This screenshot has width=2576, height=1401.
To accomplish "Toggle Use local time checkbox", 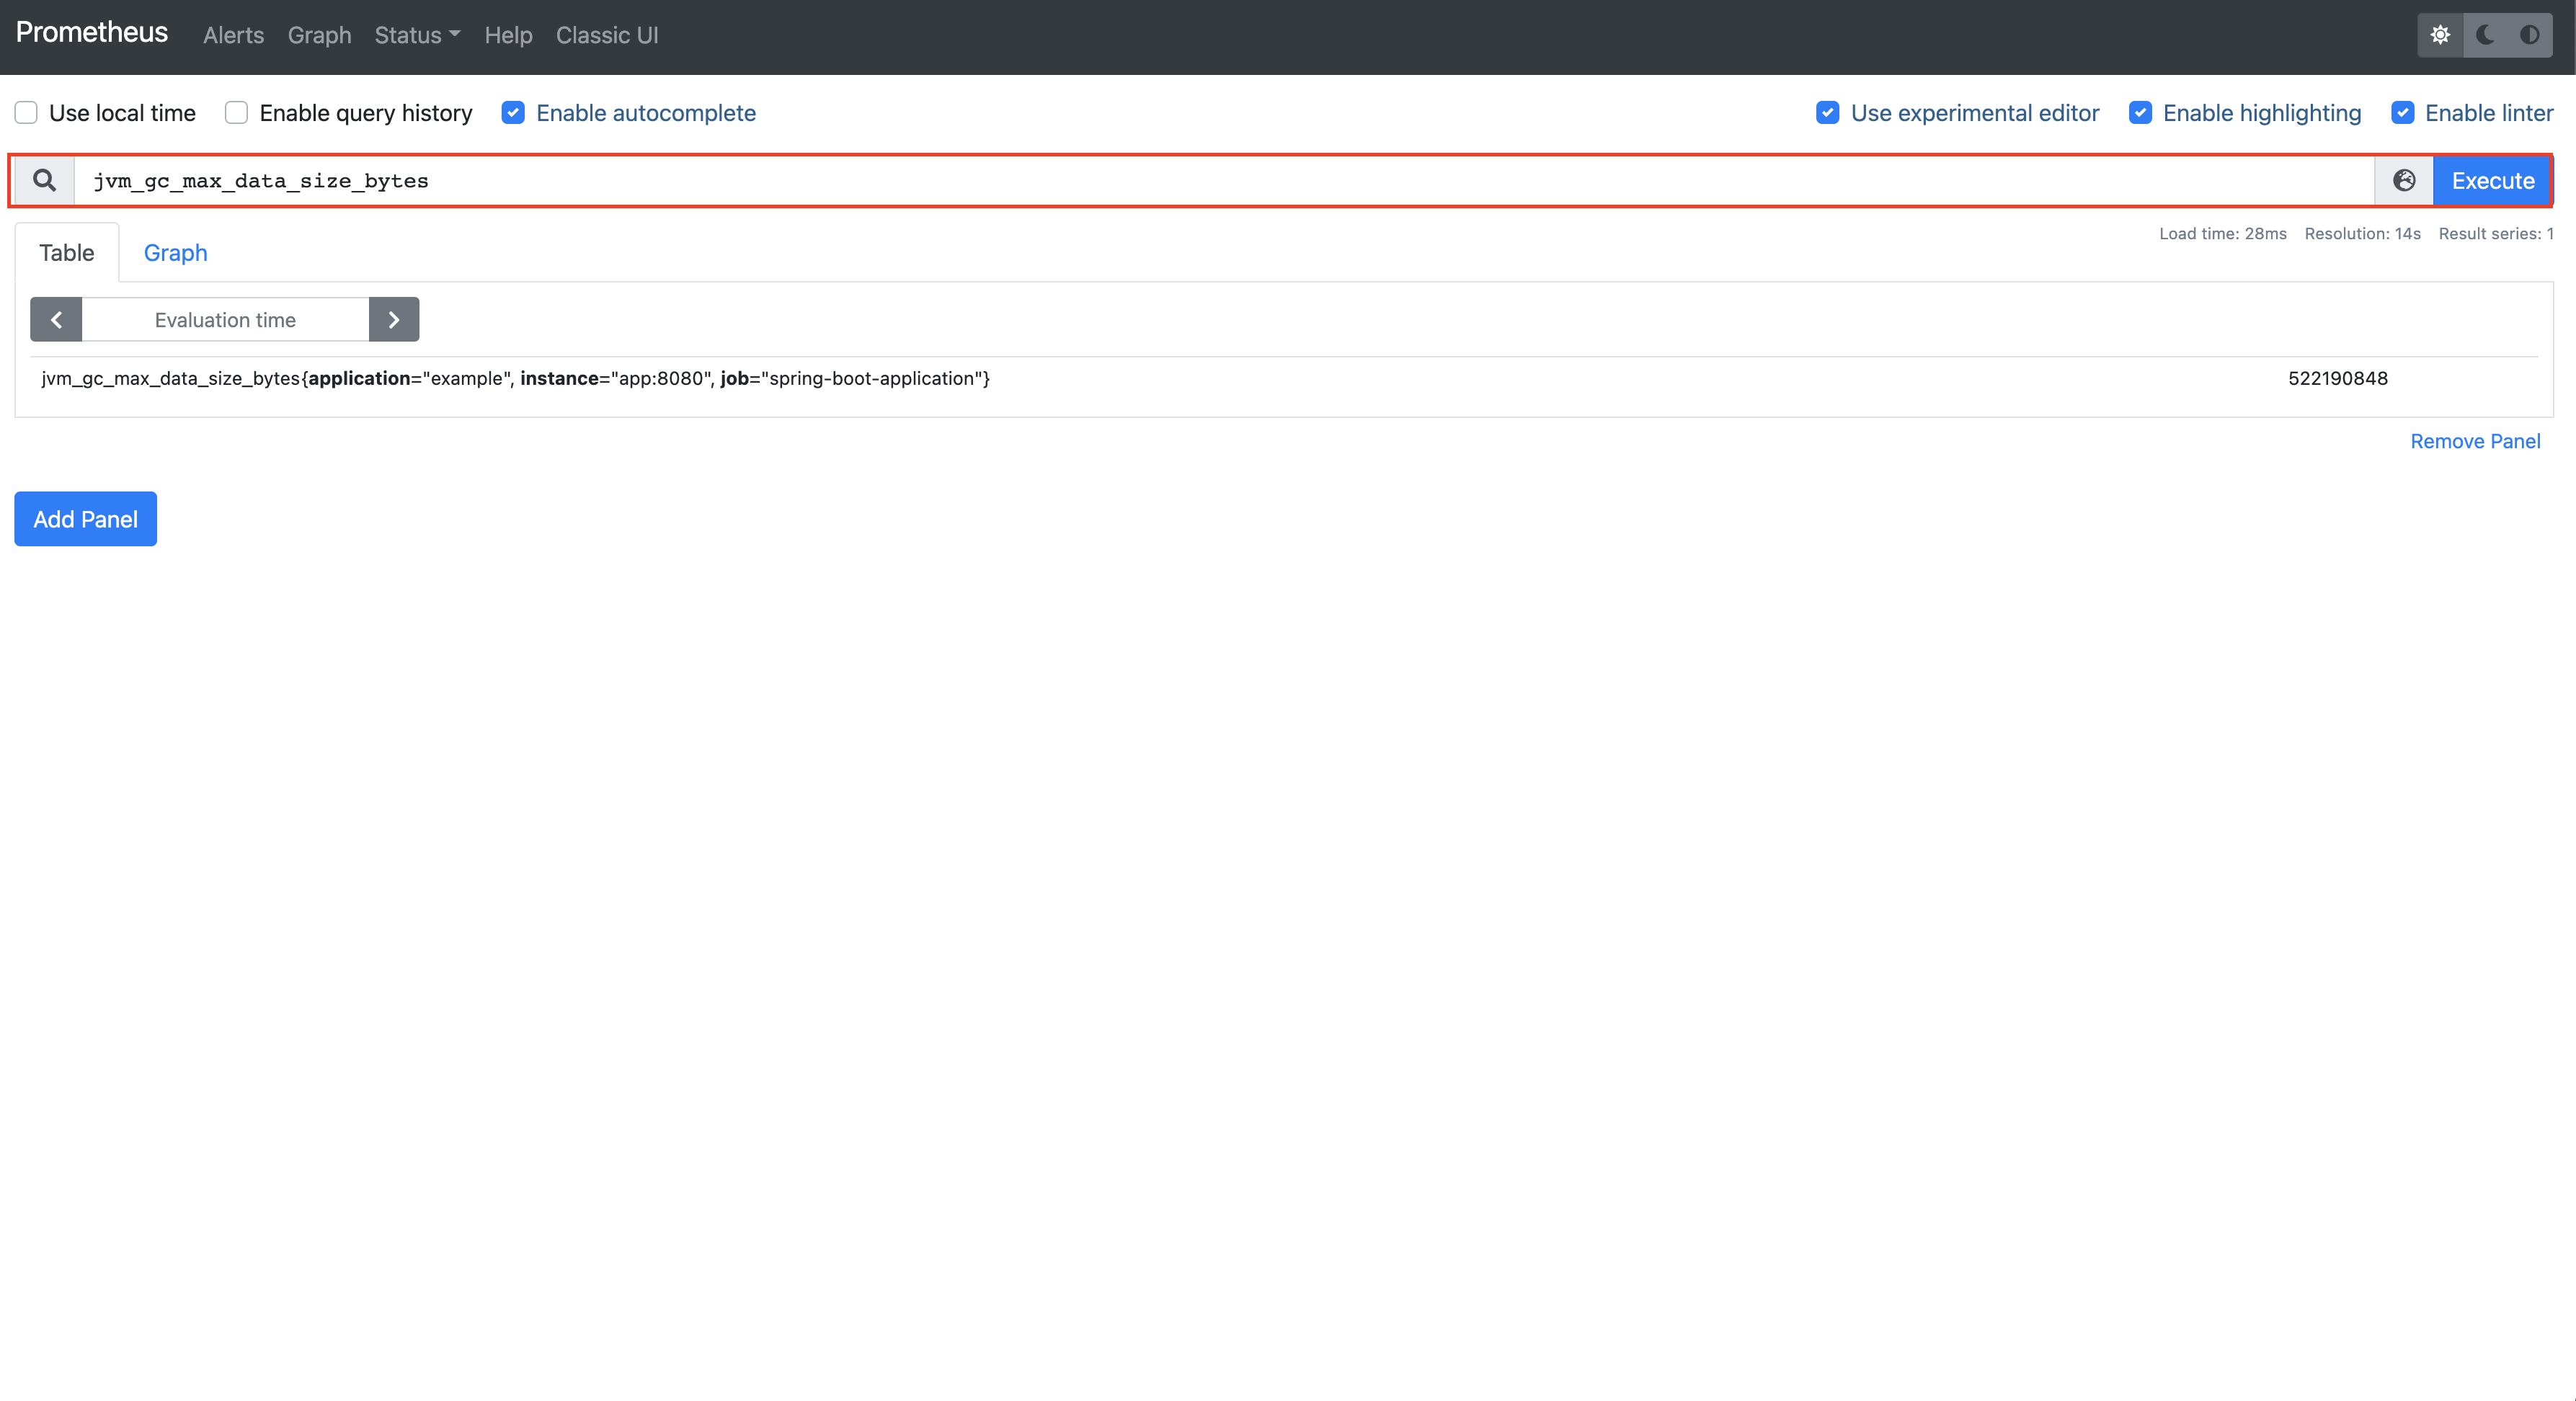I will (x=26, y=113).
